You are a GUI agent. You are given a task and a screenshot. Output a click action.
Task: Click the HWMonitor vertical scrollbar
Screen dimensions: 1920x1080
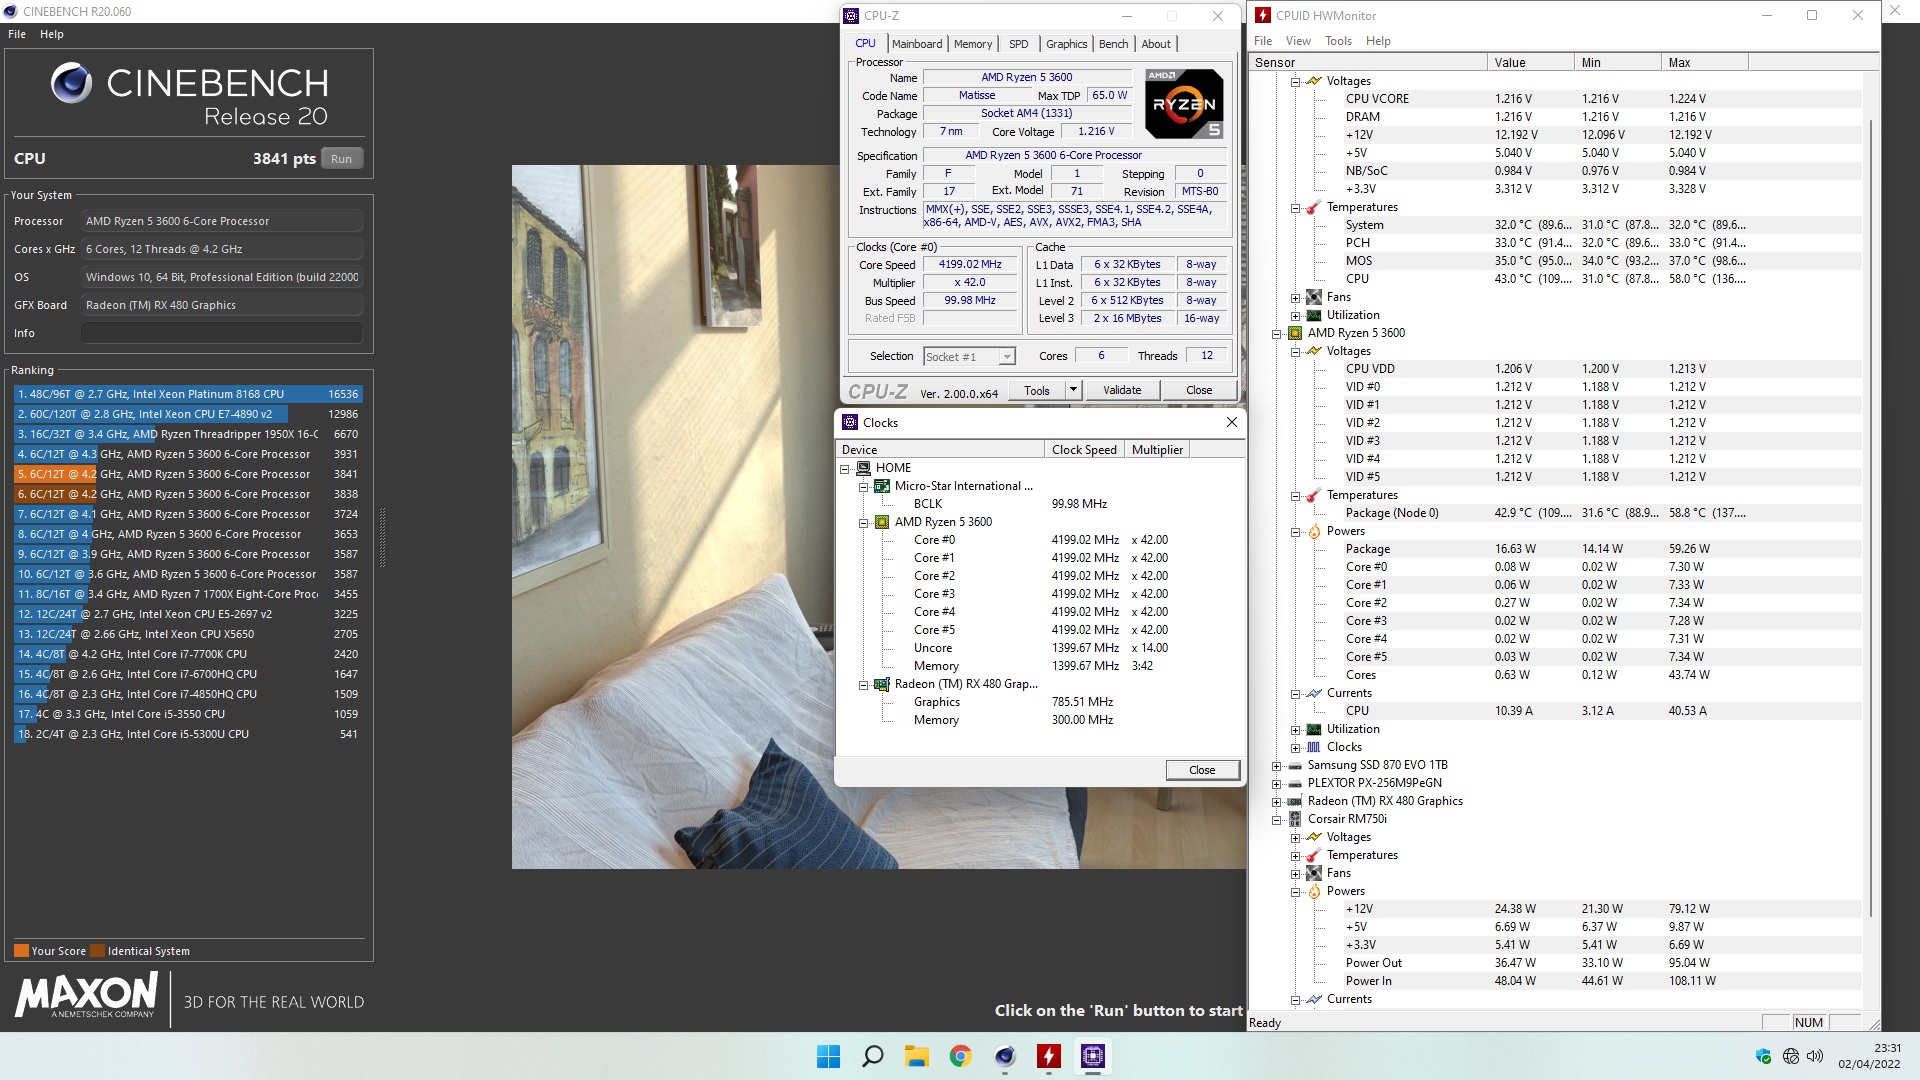point(1870,520)
